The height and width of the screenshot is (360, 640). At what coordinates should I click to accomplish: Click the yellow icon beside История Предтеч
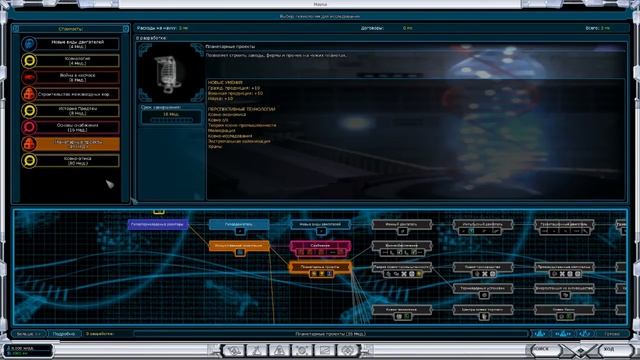pos(29,111)
